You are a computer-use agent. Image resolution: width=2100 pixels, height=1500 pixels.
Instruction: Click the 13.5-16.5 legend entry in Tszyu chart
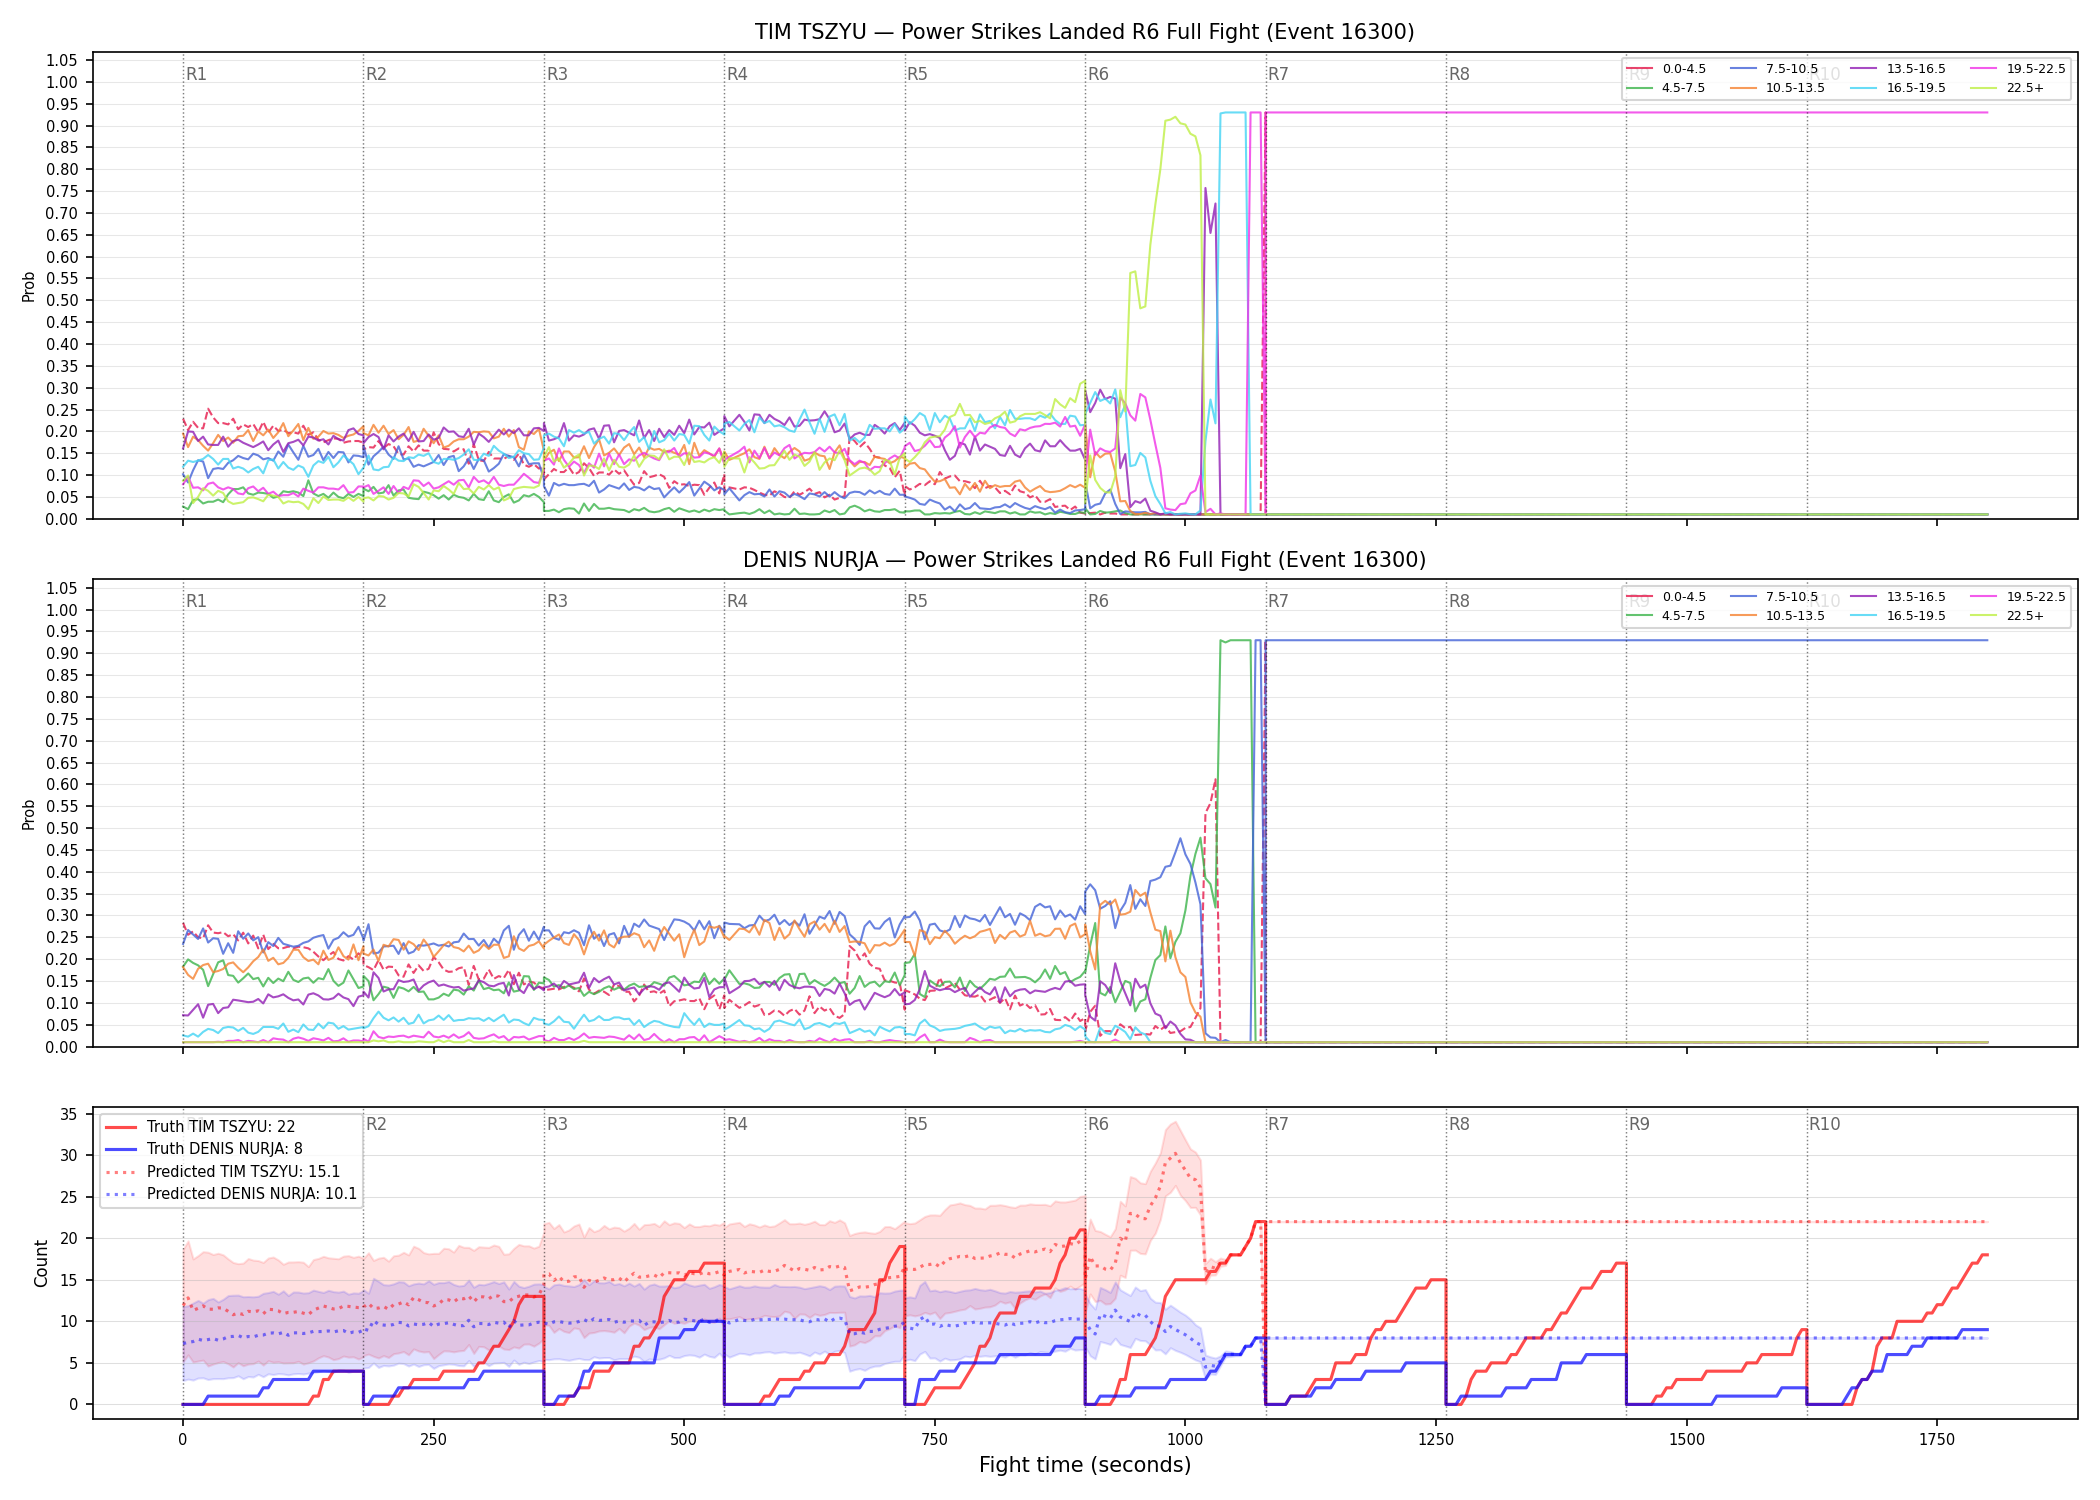(1898, 69)
